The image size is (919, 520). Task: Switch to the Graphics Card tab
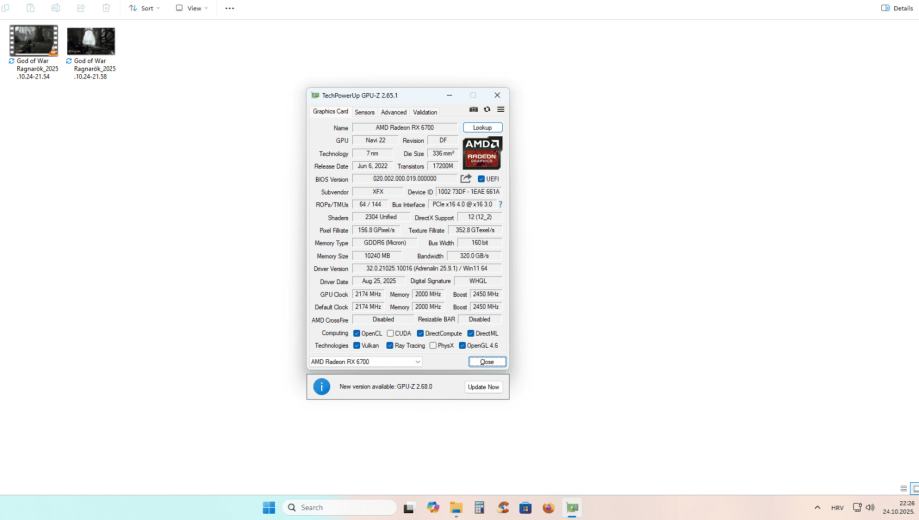click(x=330, y=111)
